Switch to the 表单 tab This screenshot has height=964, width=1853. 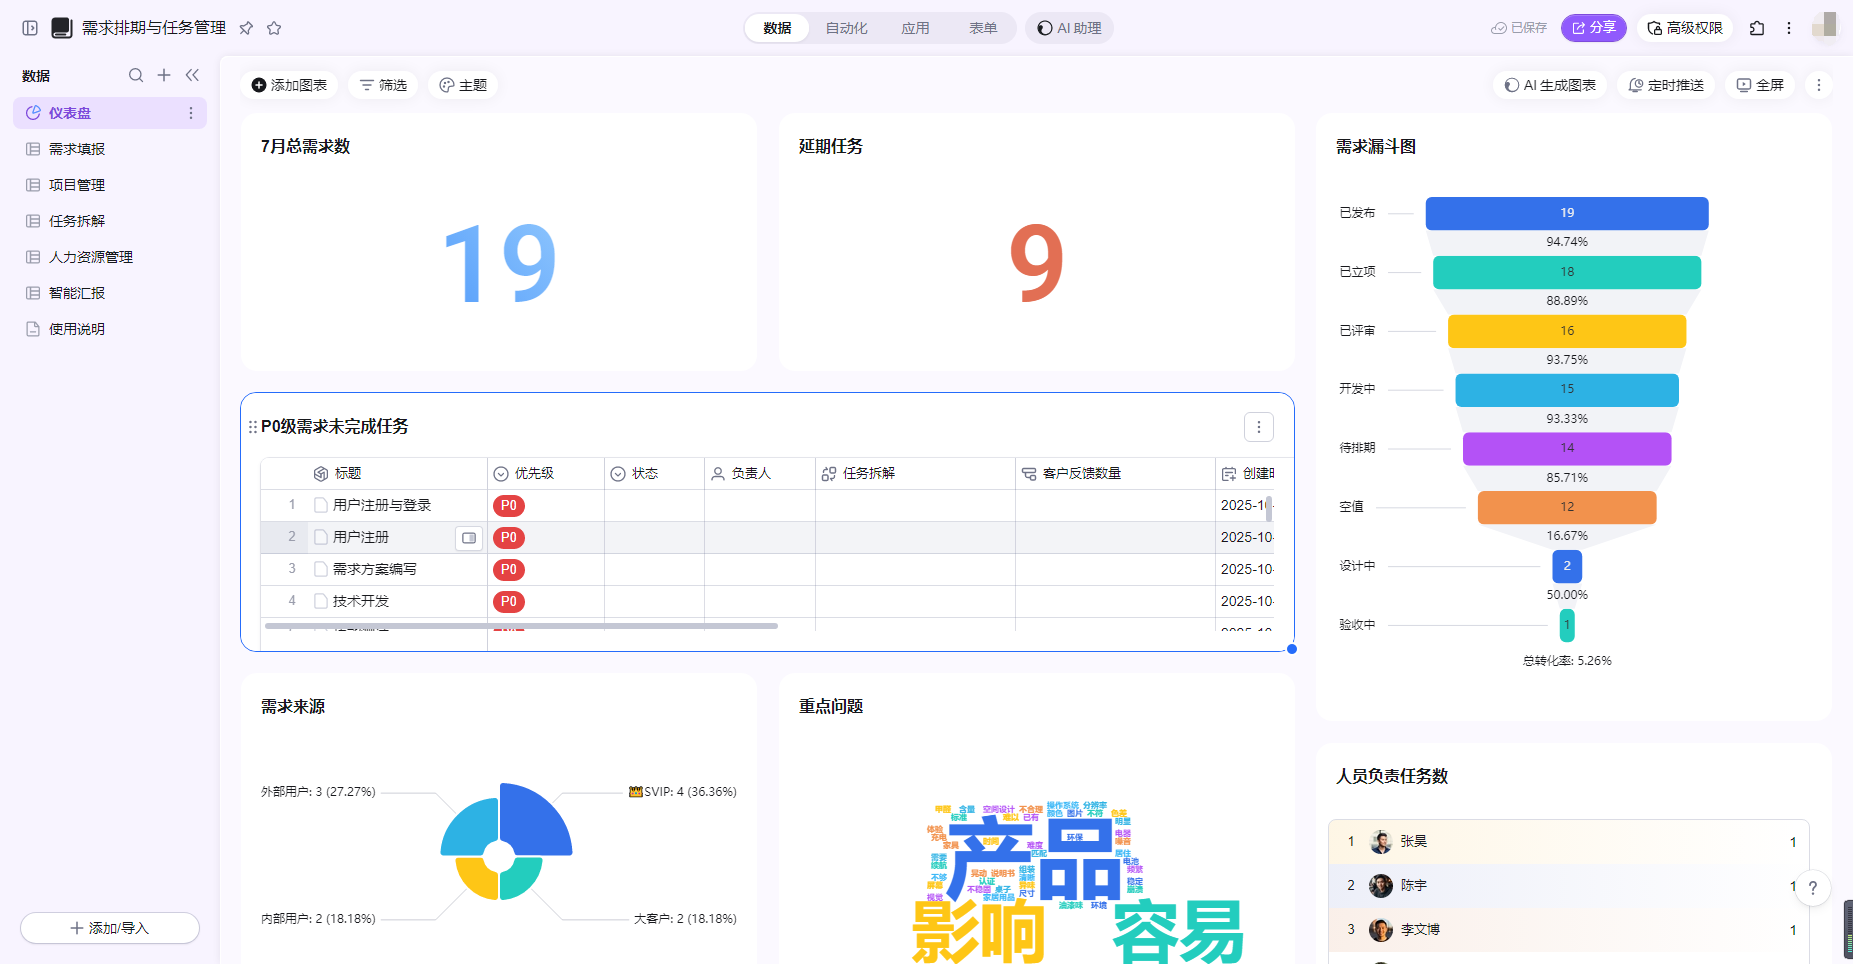[x=982, y=28]
